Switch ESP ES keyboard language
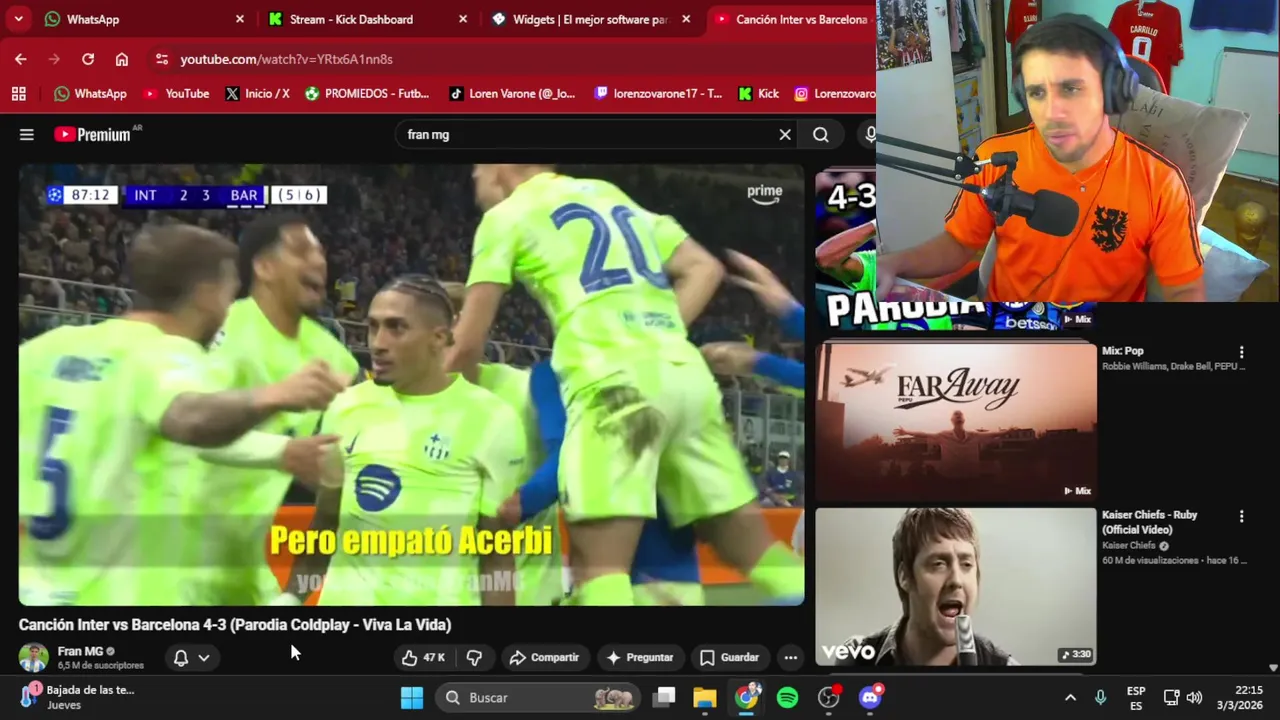This screenshot has height=720, width=1280. coord(1136,697)
